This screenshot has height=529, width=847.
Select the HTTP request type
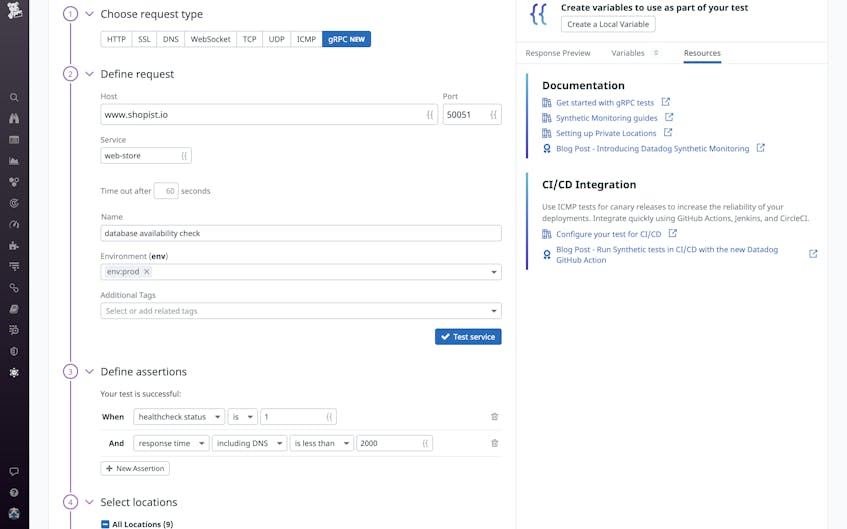(116, 39)
